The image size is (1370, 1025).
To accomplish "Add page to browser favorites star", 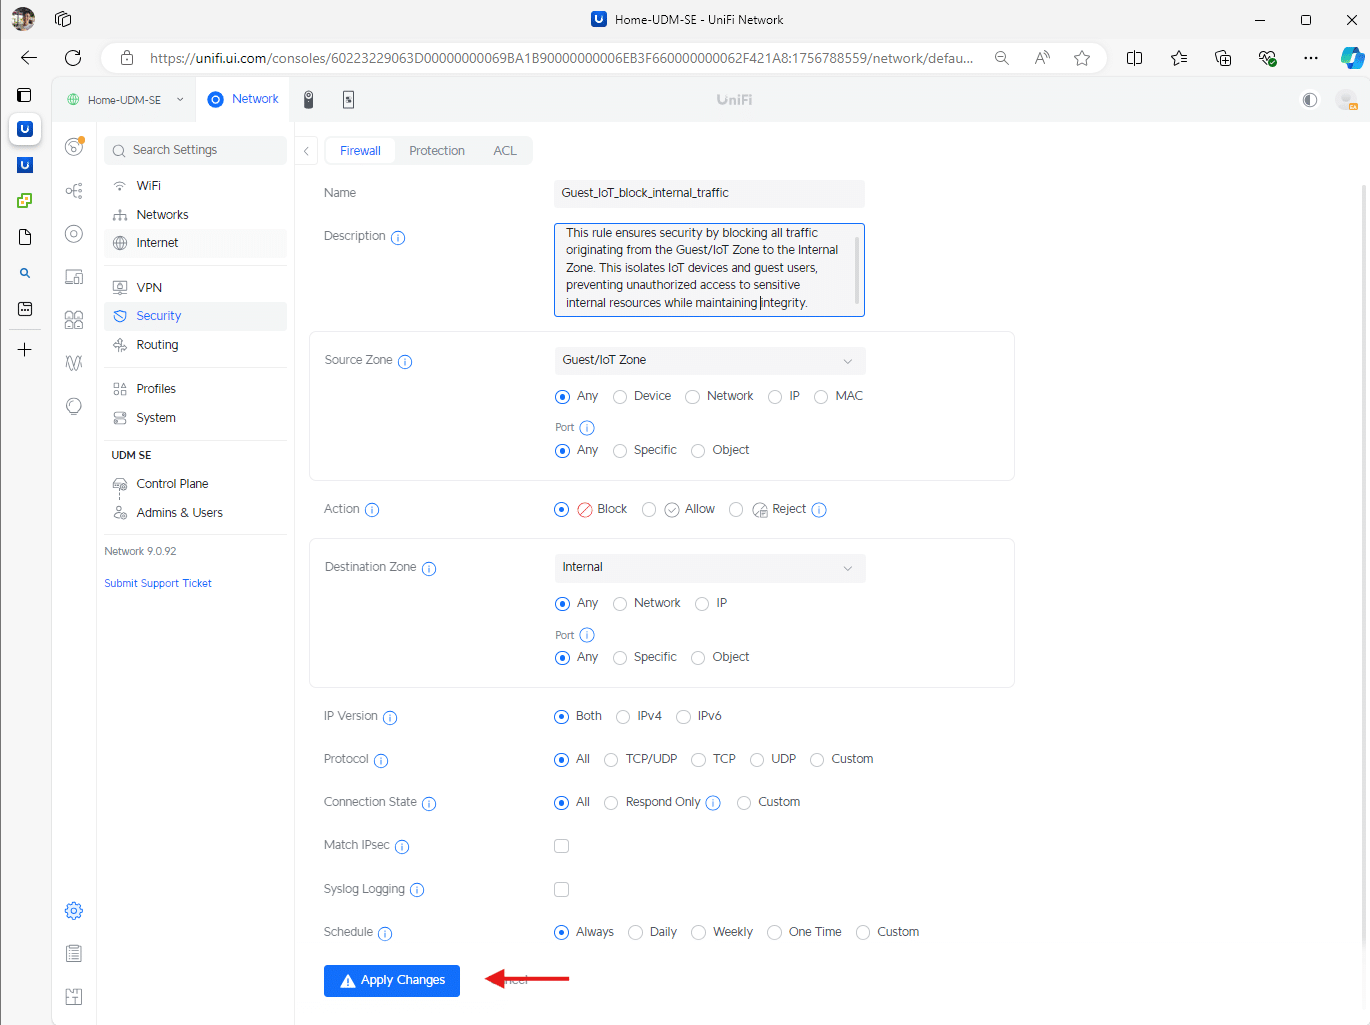I will [1082, 58].
